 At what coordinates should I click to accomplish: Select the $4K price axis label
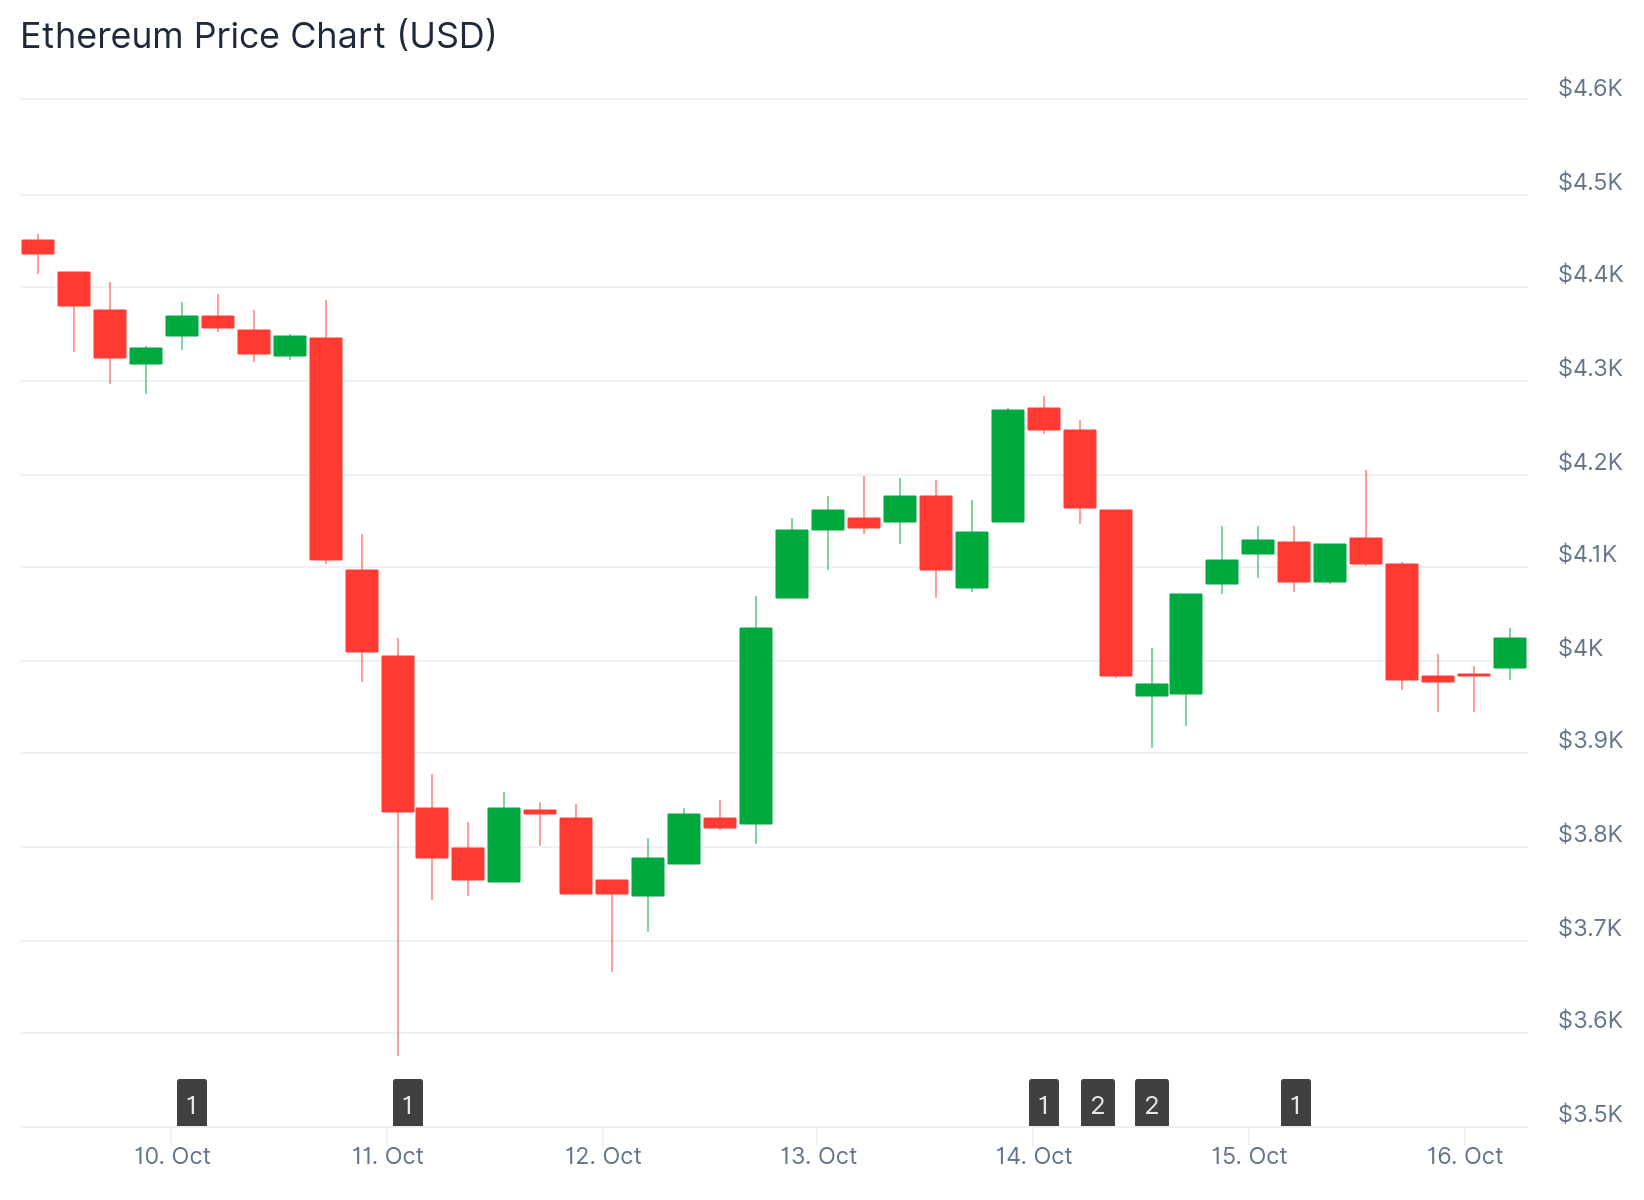[1580, 647]
